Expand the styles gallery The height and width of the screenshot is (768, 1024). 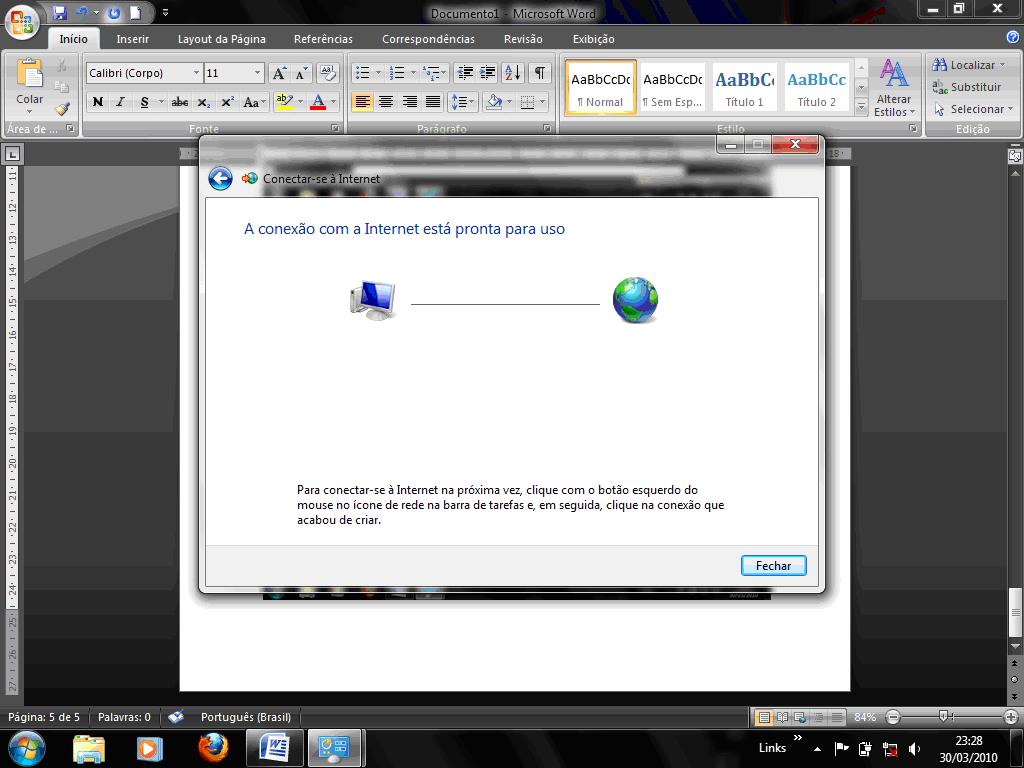861,105
